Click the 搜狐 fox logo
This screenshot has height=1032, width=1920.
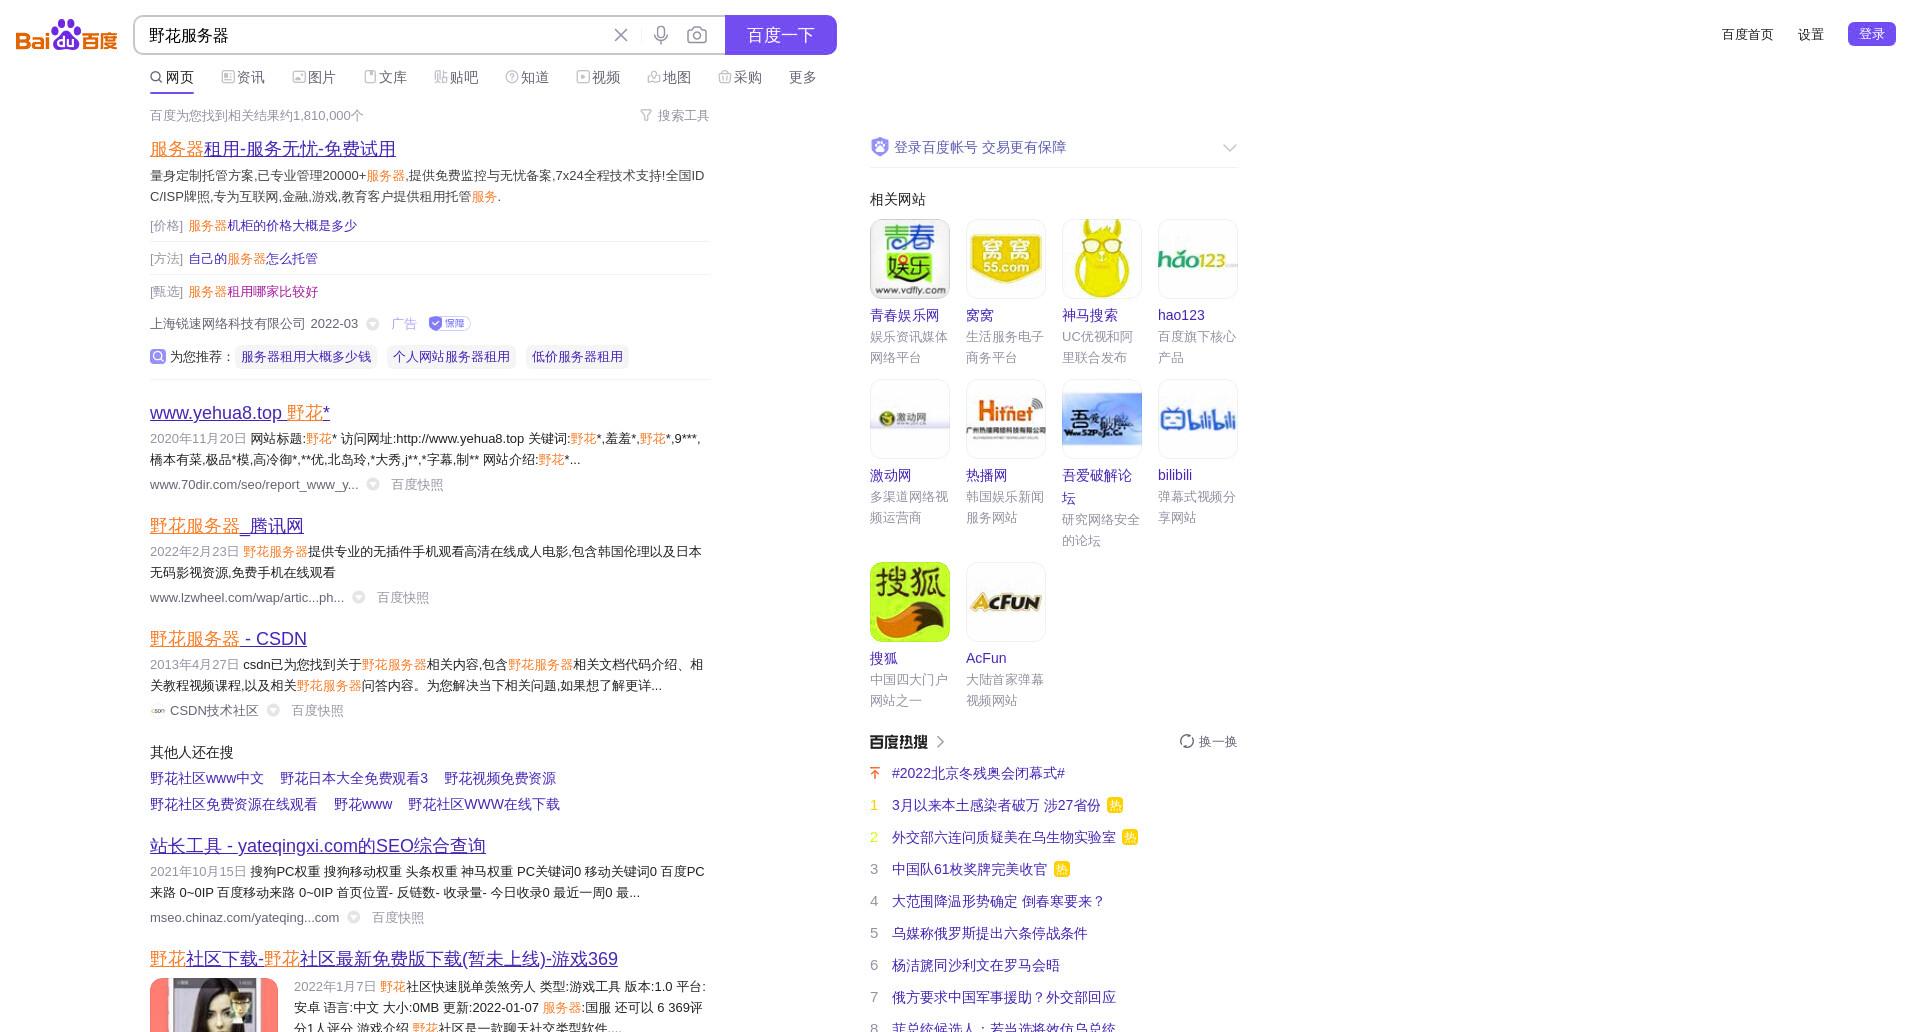[910, 602]
